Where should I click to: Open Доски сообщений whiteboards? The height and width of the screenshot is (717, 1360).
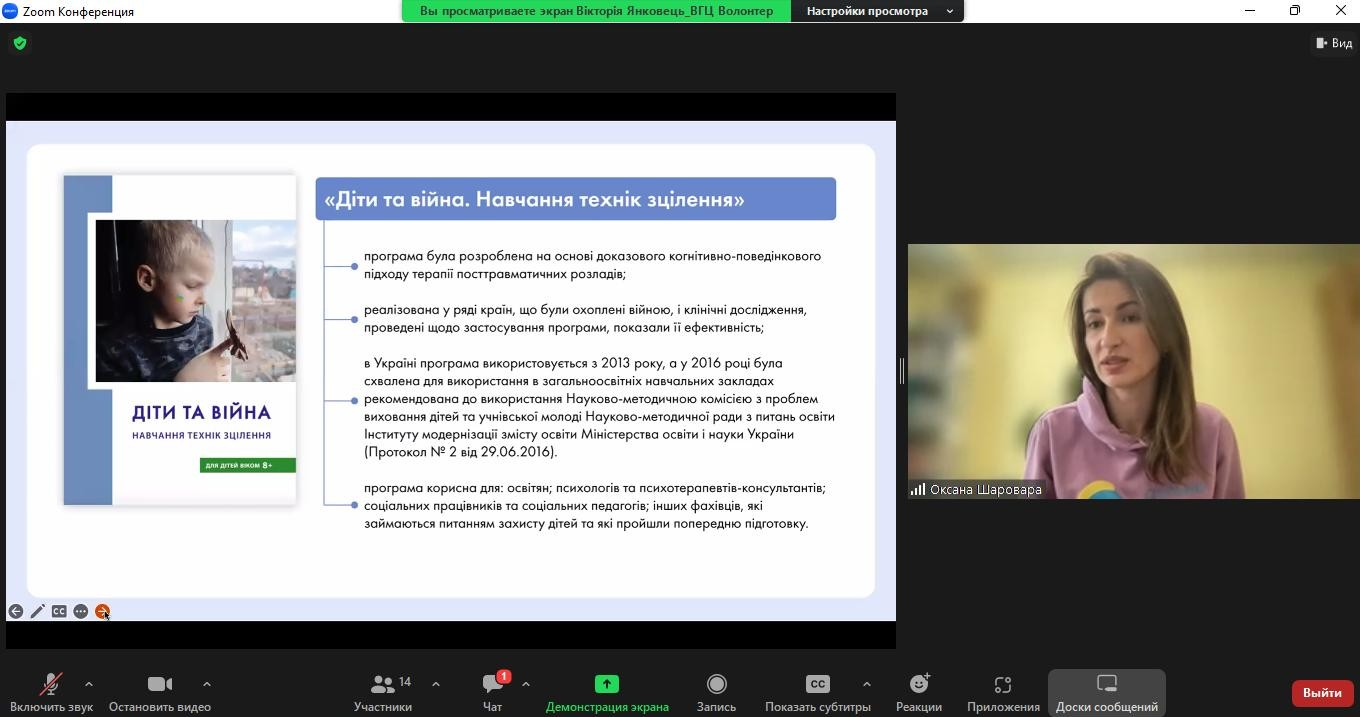[1106, 692]
